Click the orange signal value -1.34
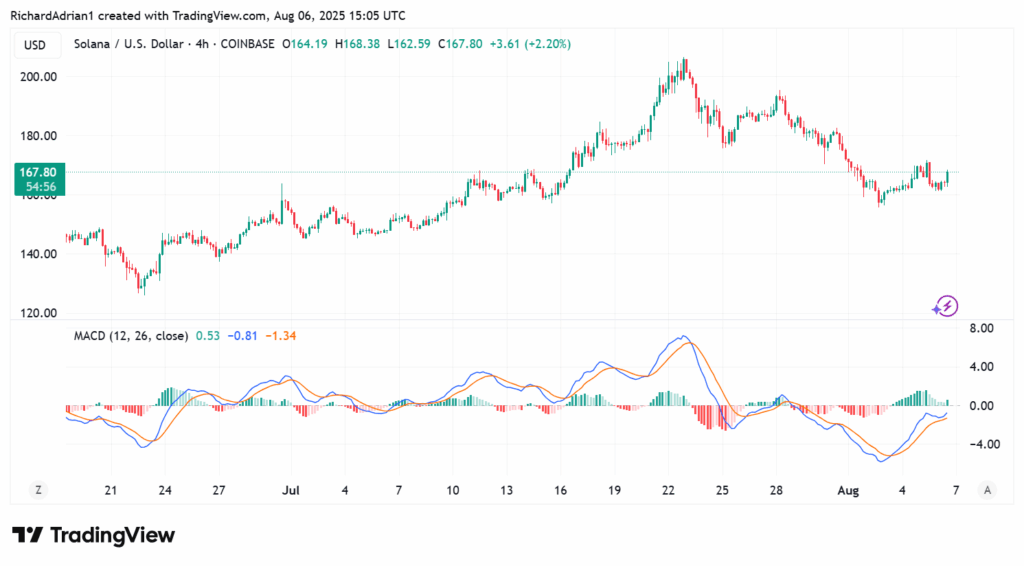This screenshot has width=1024, height=566. pyautogui.click(x=281, y=336)
